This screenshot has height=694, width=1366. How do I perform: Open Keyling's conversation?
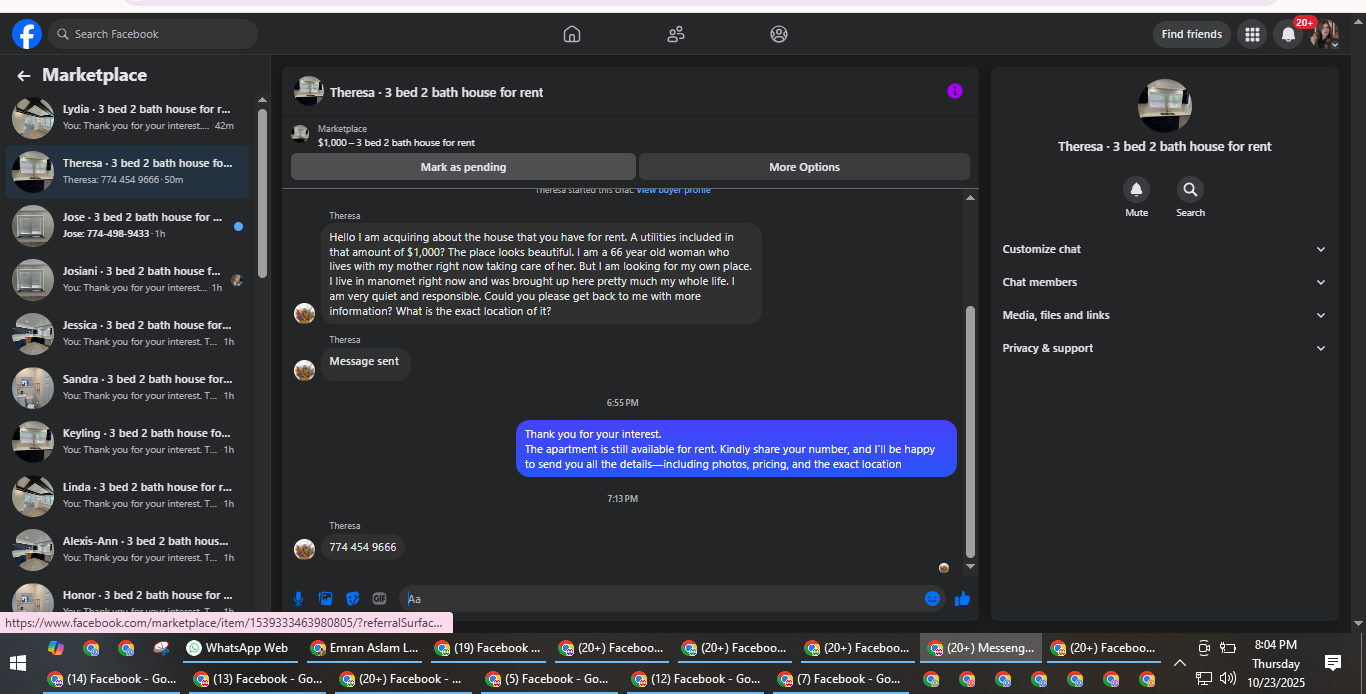(127, 442)
